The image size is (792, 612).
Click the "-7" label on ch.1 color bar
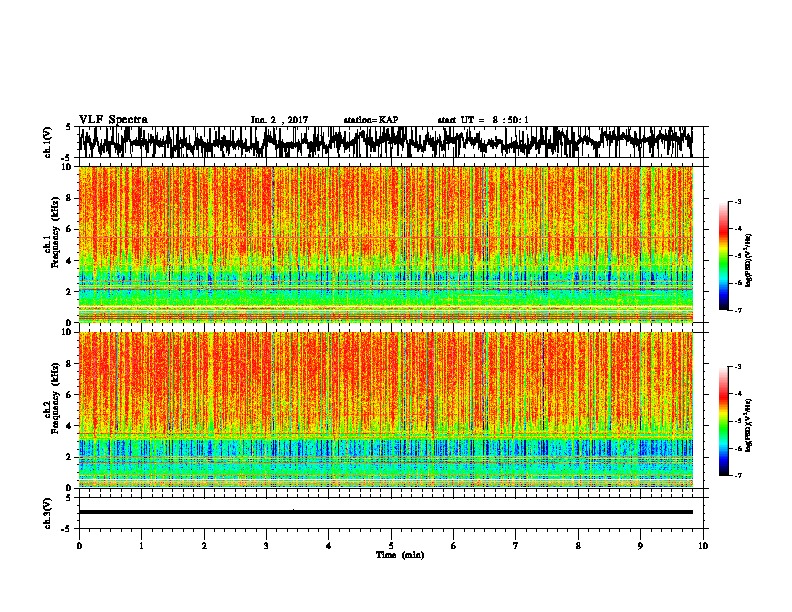pos(737,310)
